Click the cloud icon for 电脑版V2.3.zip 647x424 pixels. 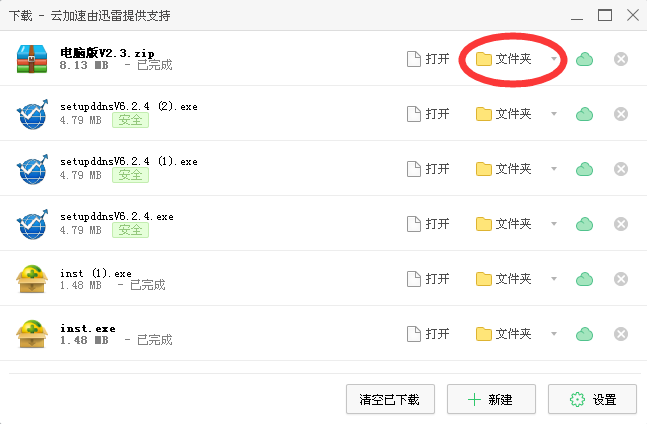584,59
